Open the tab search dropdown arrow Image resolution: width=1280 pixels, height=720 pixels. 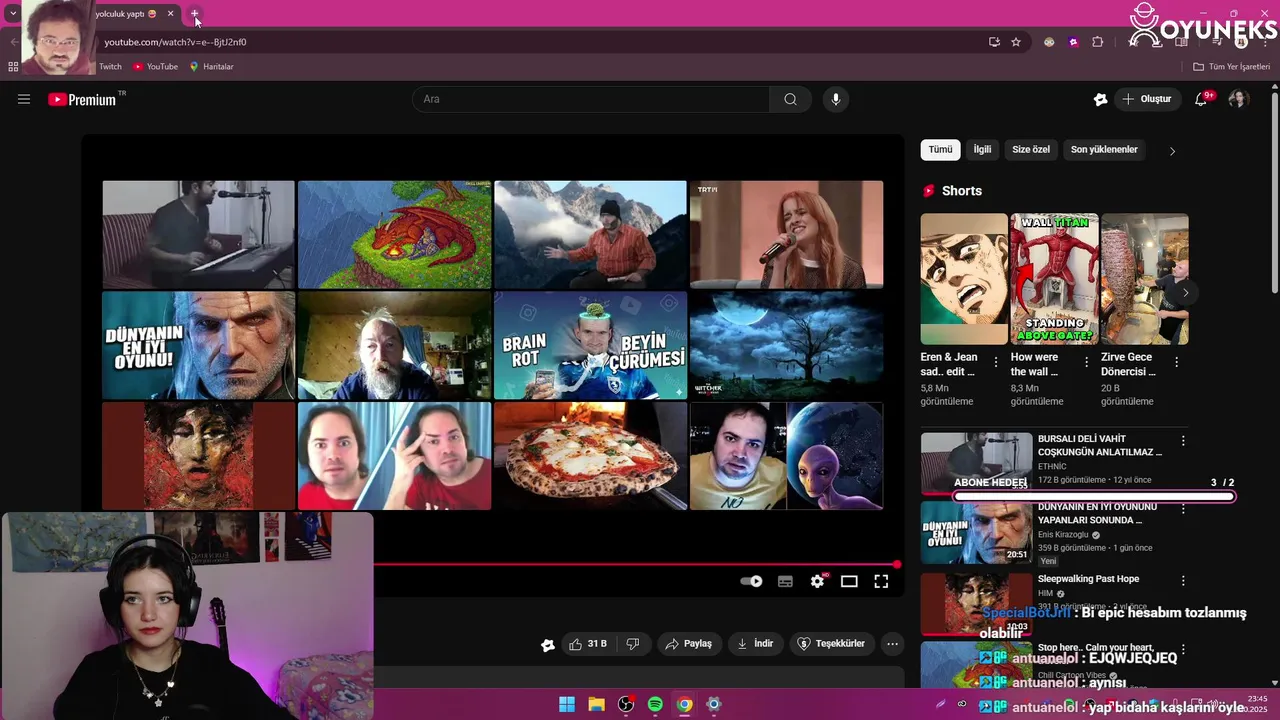13,14
